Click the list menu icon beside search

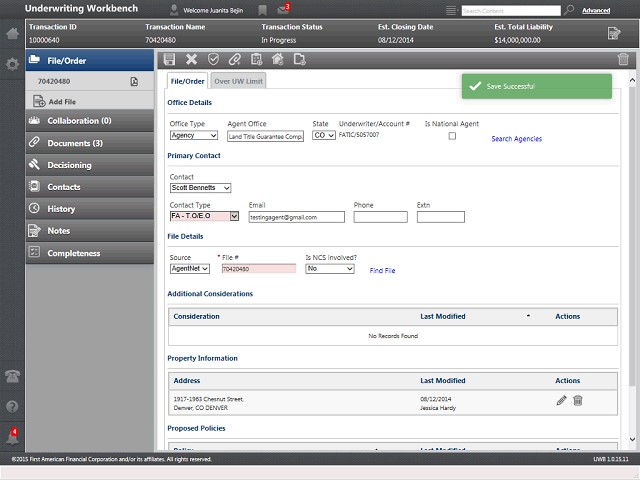[451, 10]
